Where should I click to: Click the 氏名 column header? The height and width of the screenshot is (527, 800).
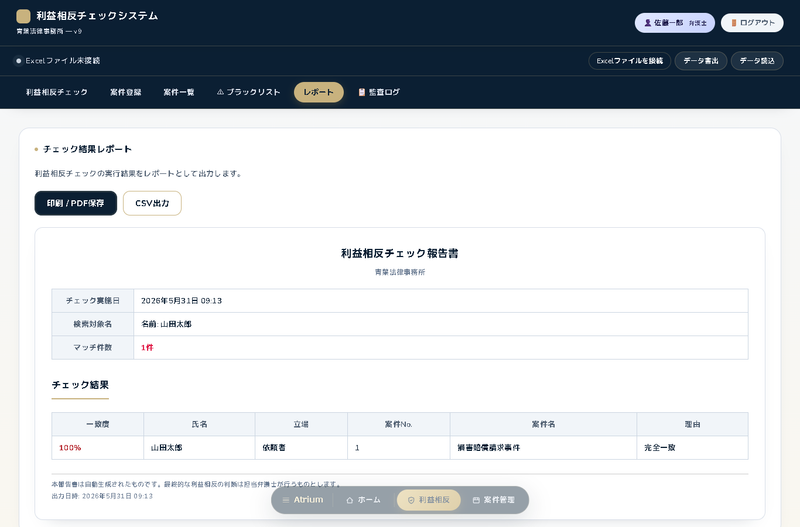199,424
